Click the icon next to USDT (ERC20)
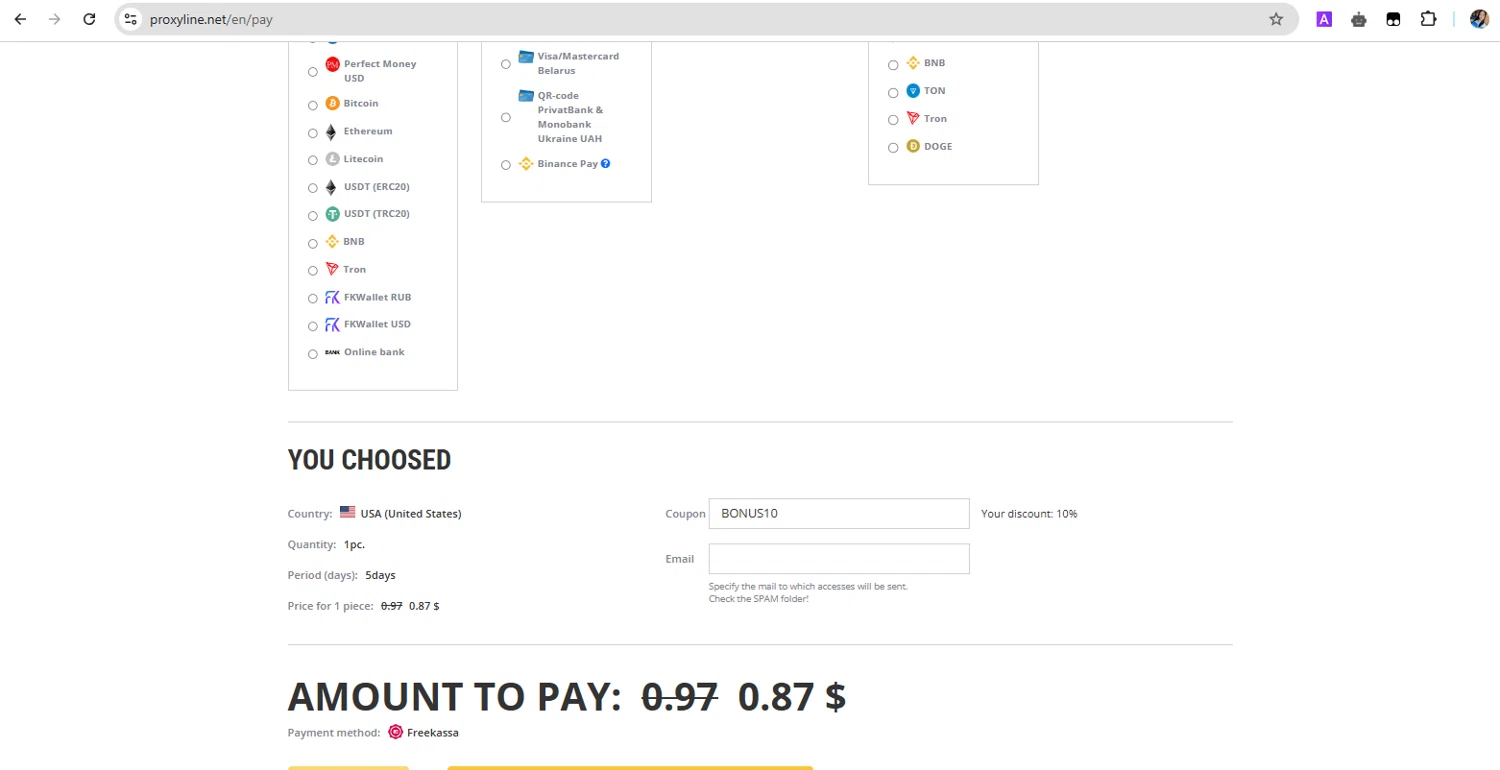This screenshot has width=1500, height=770. [331, 187]
